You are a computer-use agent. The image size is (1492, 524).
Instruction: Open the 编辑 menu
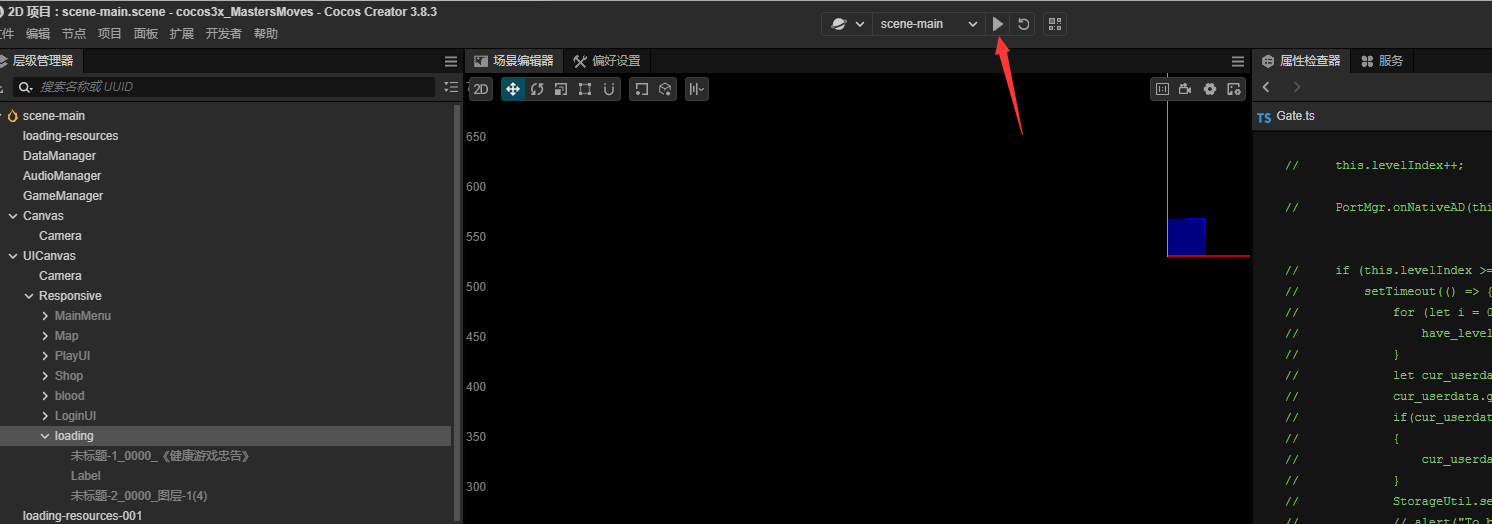coord(38,34)
